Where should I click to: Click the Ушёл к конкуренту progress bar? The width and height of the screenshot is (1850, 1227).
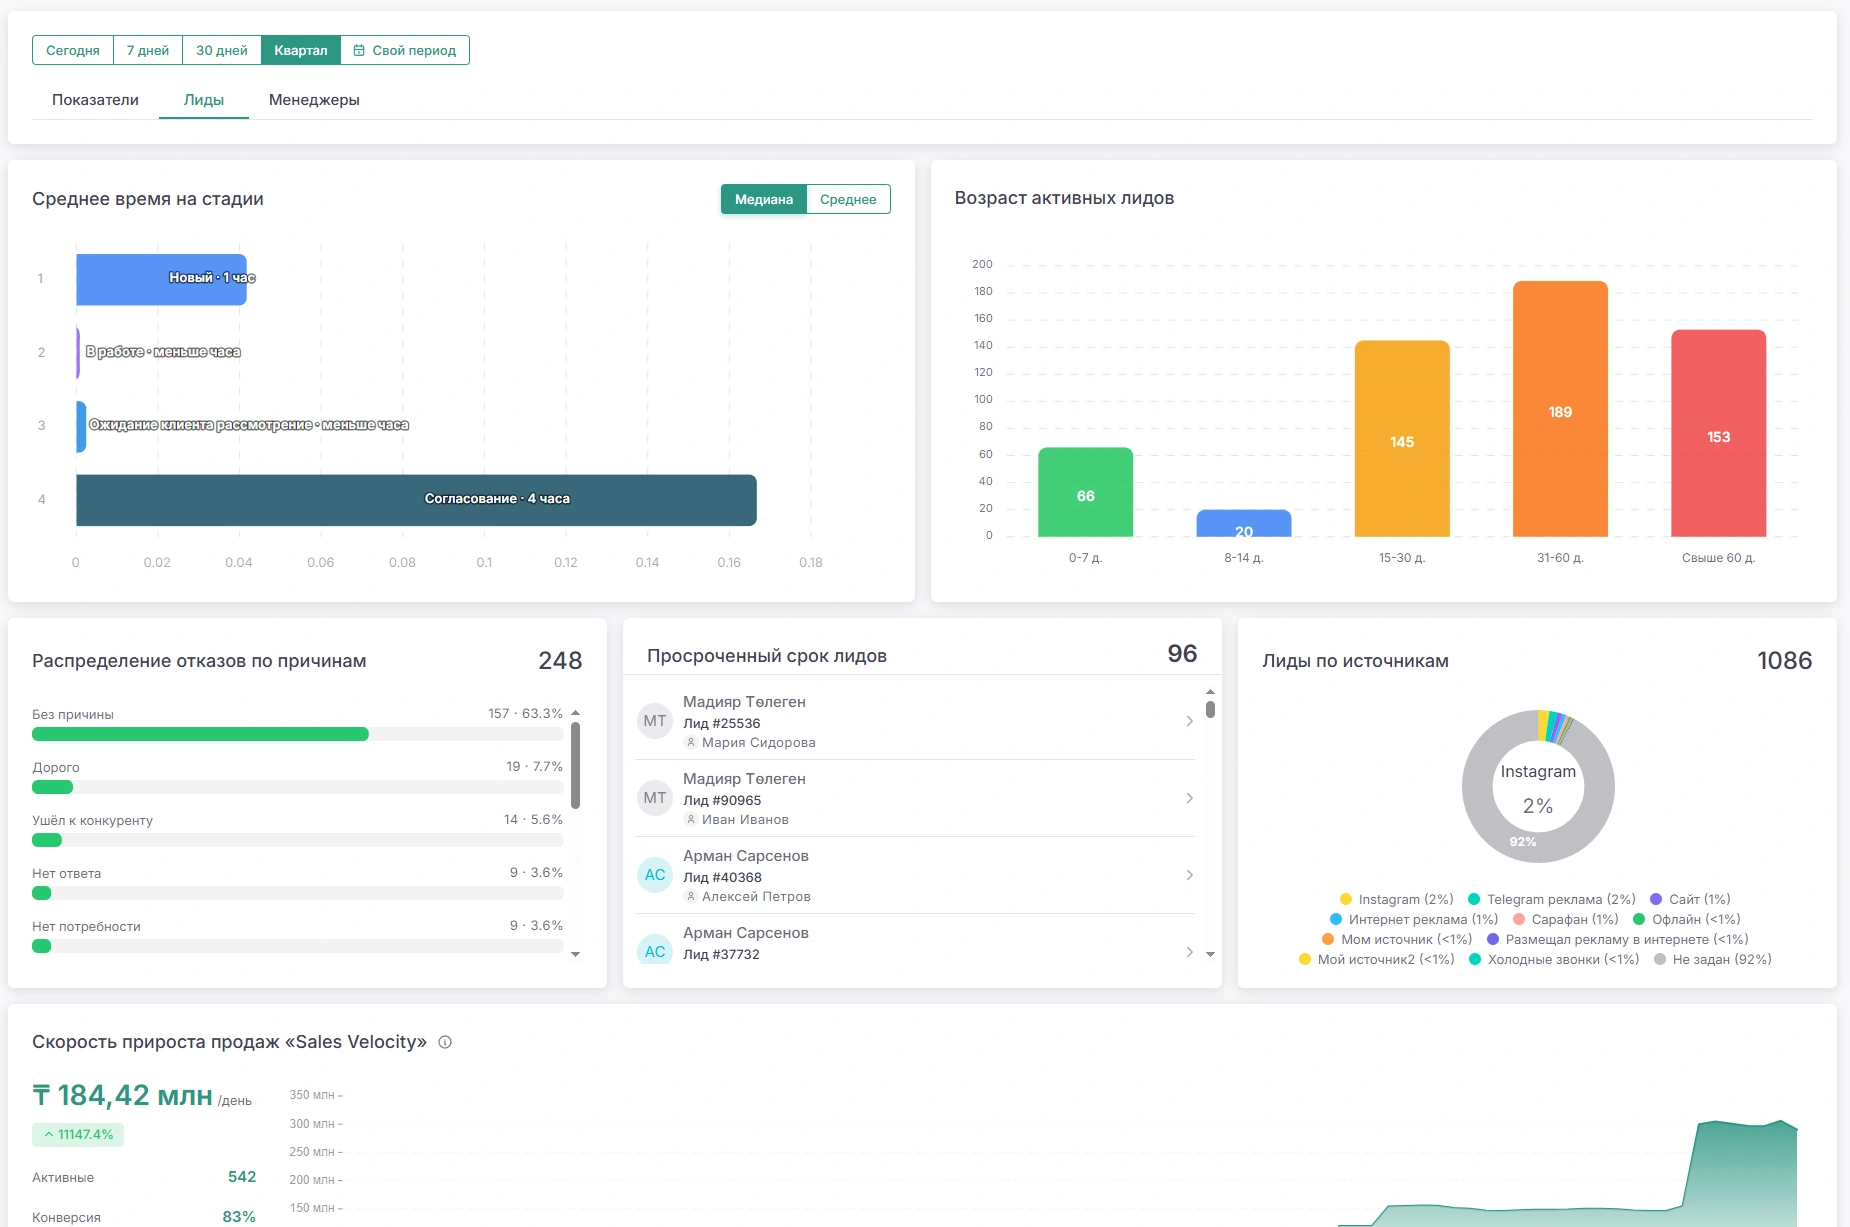(298, 840)
